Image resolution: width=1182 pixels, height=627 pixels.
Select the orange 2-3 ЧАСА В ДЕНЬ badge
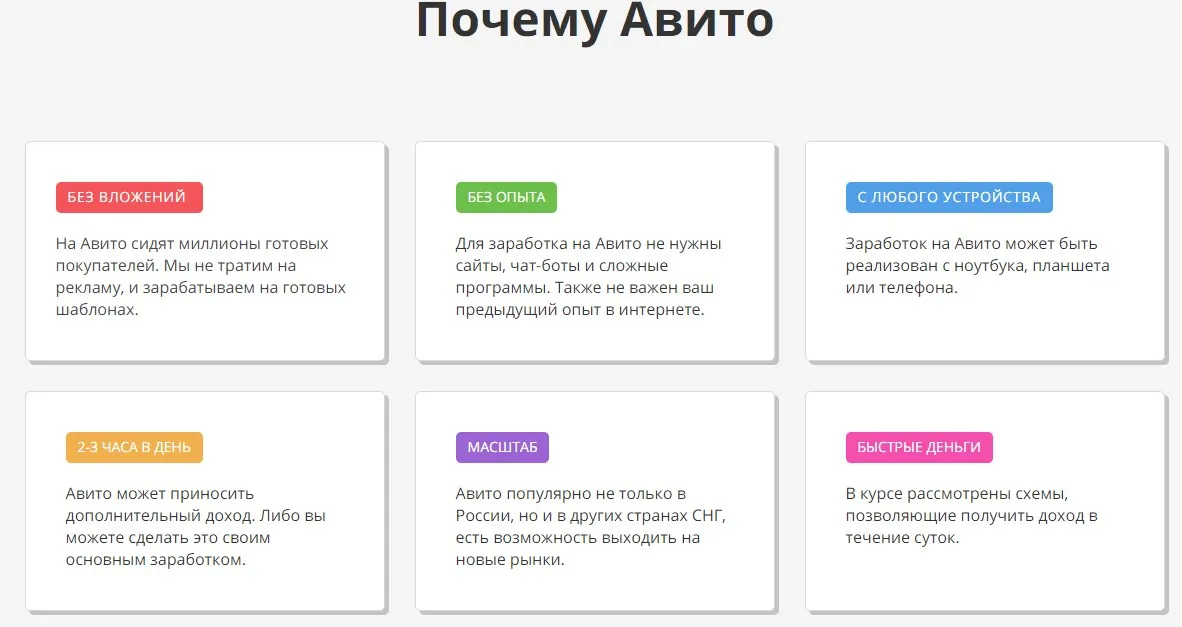134,447
